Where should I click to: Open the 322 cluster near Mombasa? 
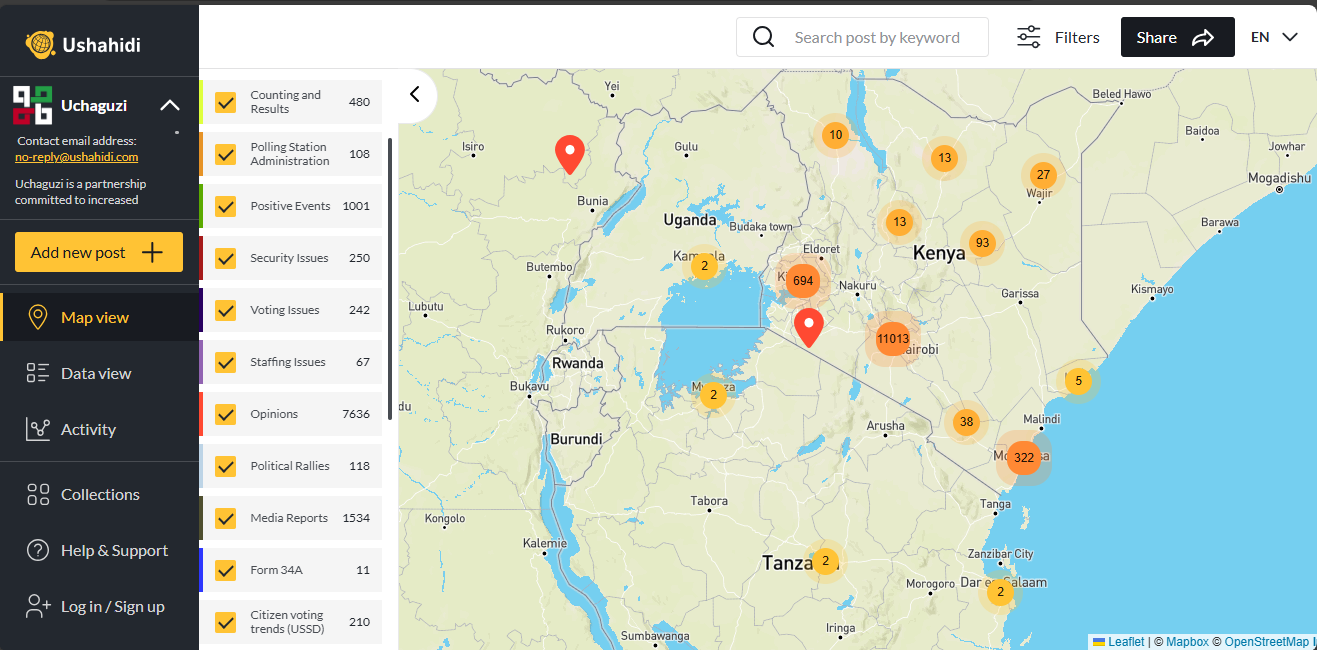[x=1024, y=458]
